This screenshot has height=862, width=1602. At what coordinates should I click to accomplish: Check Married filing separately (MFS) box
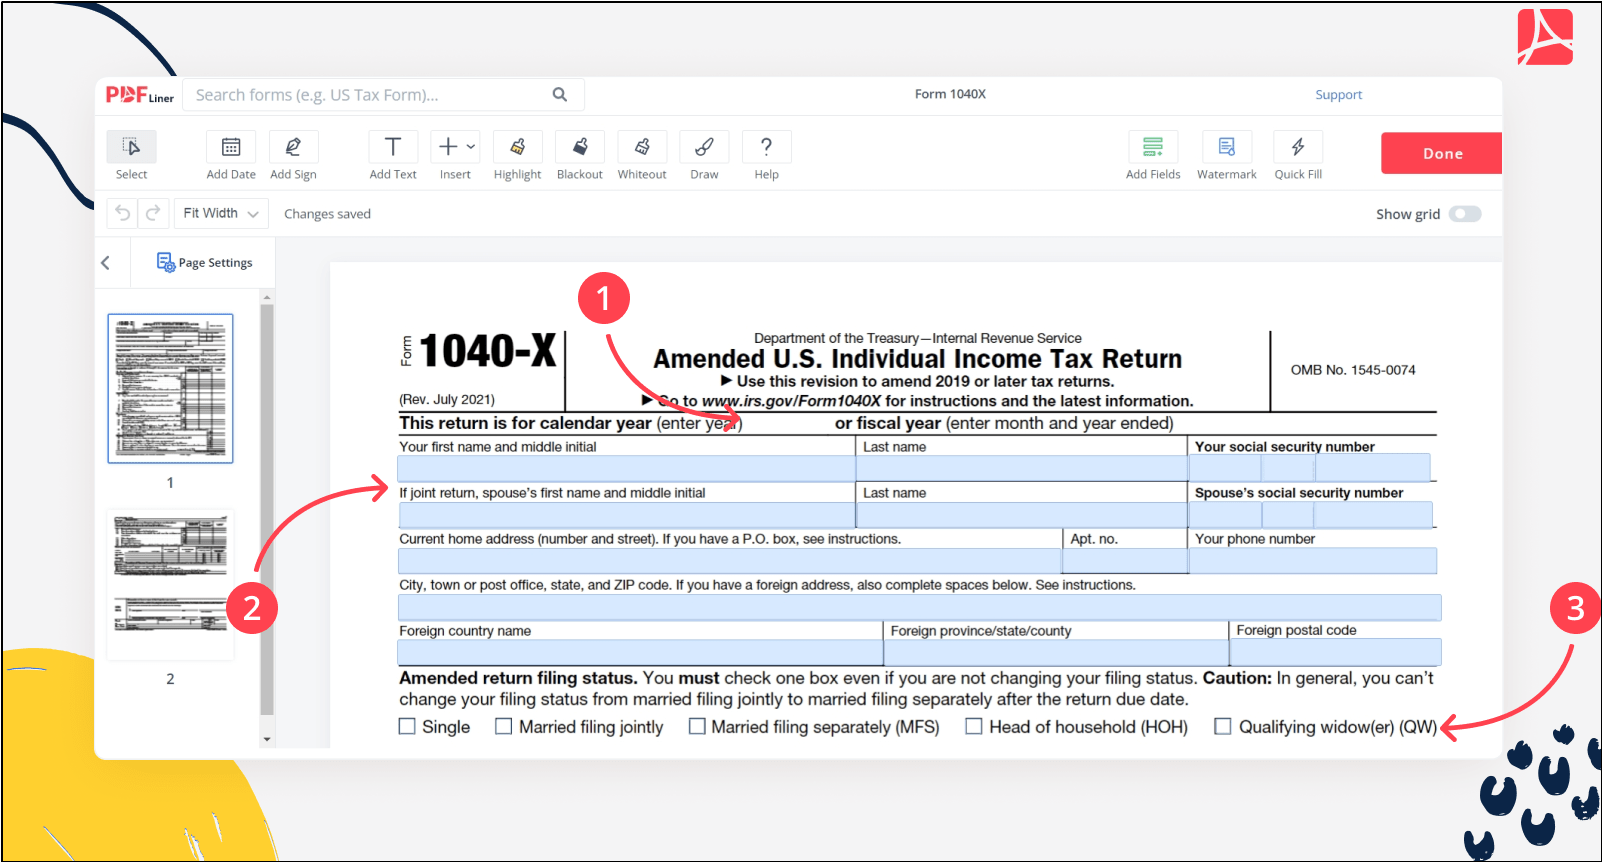click(x=697, y=727)
